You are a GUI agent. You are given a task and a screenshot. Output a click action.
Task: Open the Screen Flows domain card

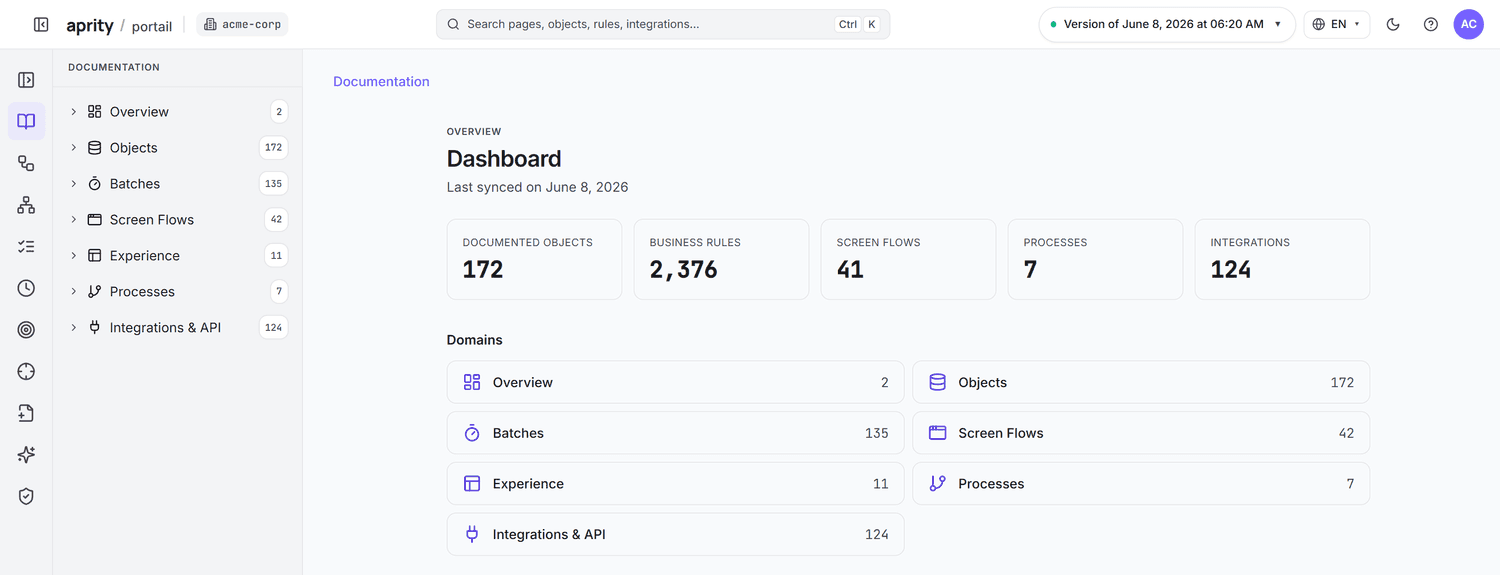pyautogui.click(x=1141, y=433)
